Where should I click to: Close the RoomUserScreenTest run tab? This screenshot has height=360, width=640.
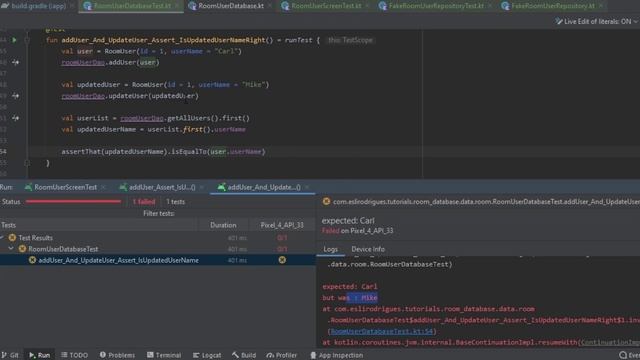tap(103, 187)
